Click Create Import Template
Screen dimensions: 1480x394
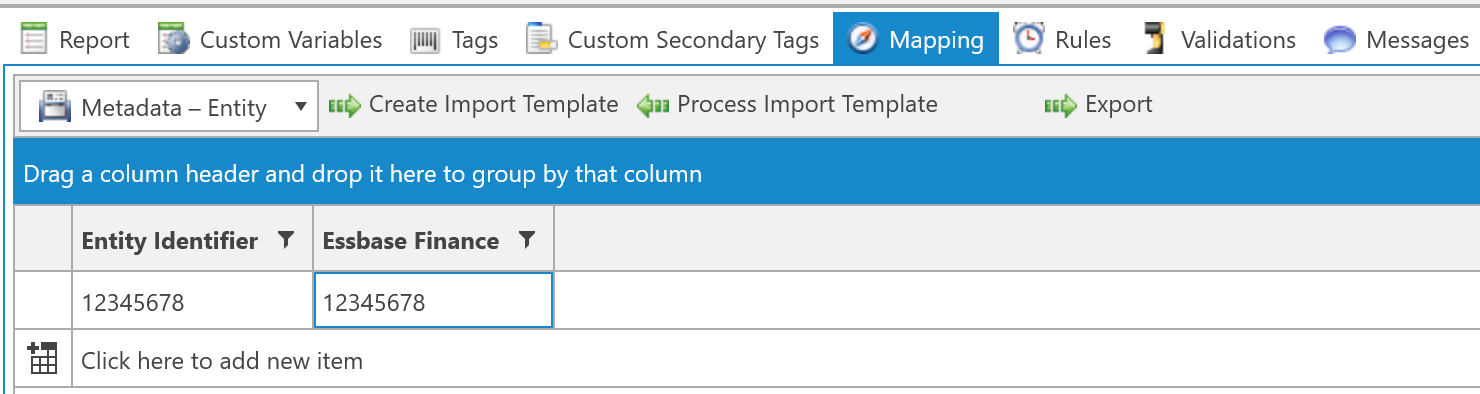(x=473, y=105)
